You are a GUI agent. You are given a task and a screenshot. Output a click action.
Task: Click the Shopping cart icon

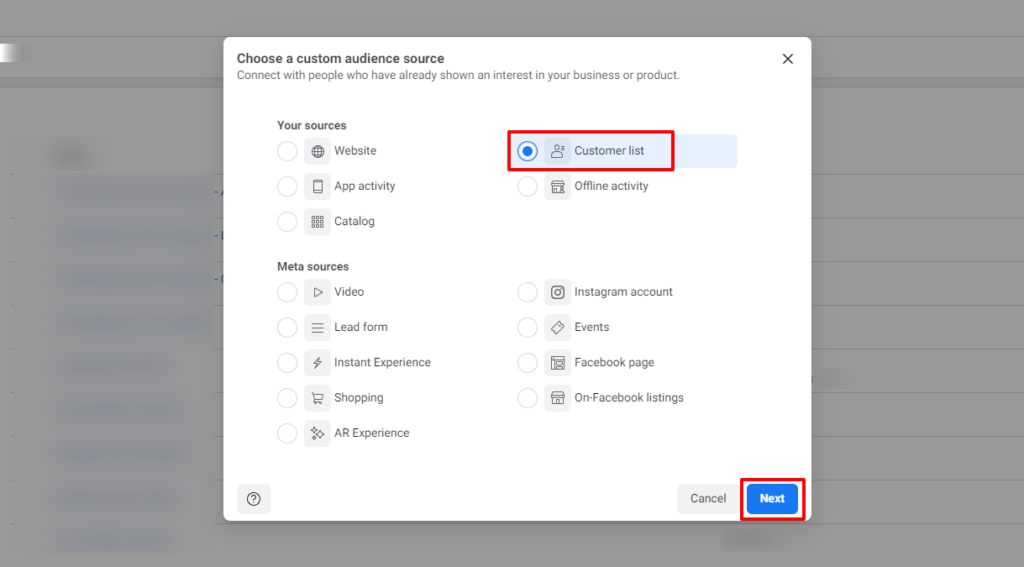pos(317,398)
